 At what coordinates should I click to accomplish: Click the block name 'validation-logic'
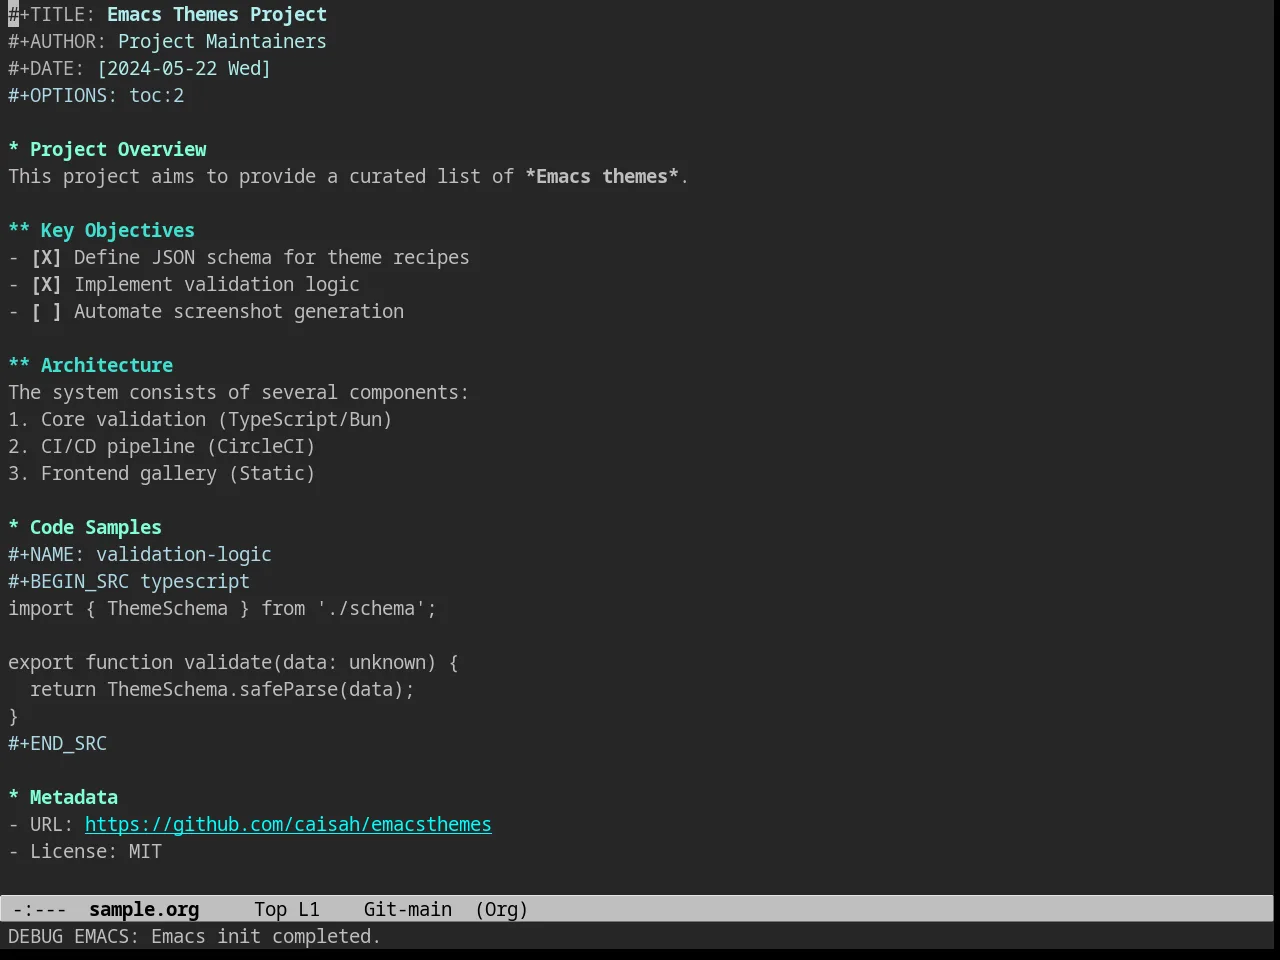[x=184, y=555]
